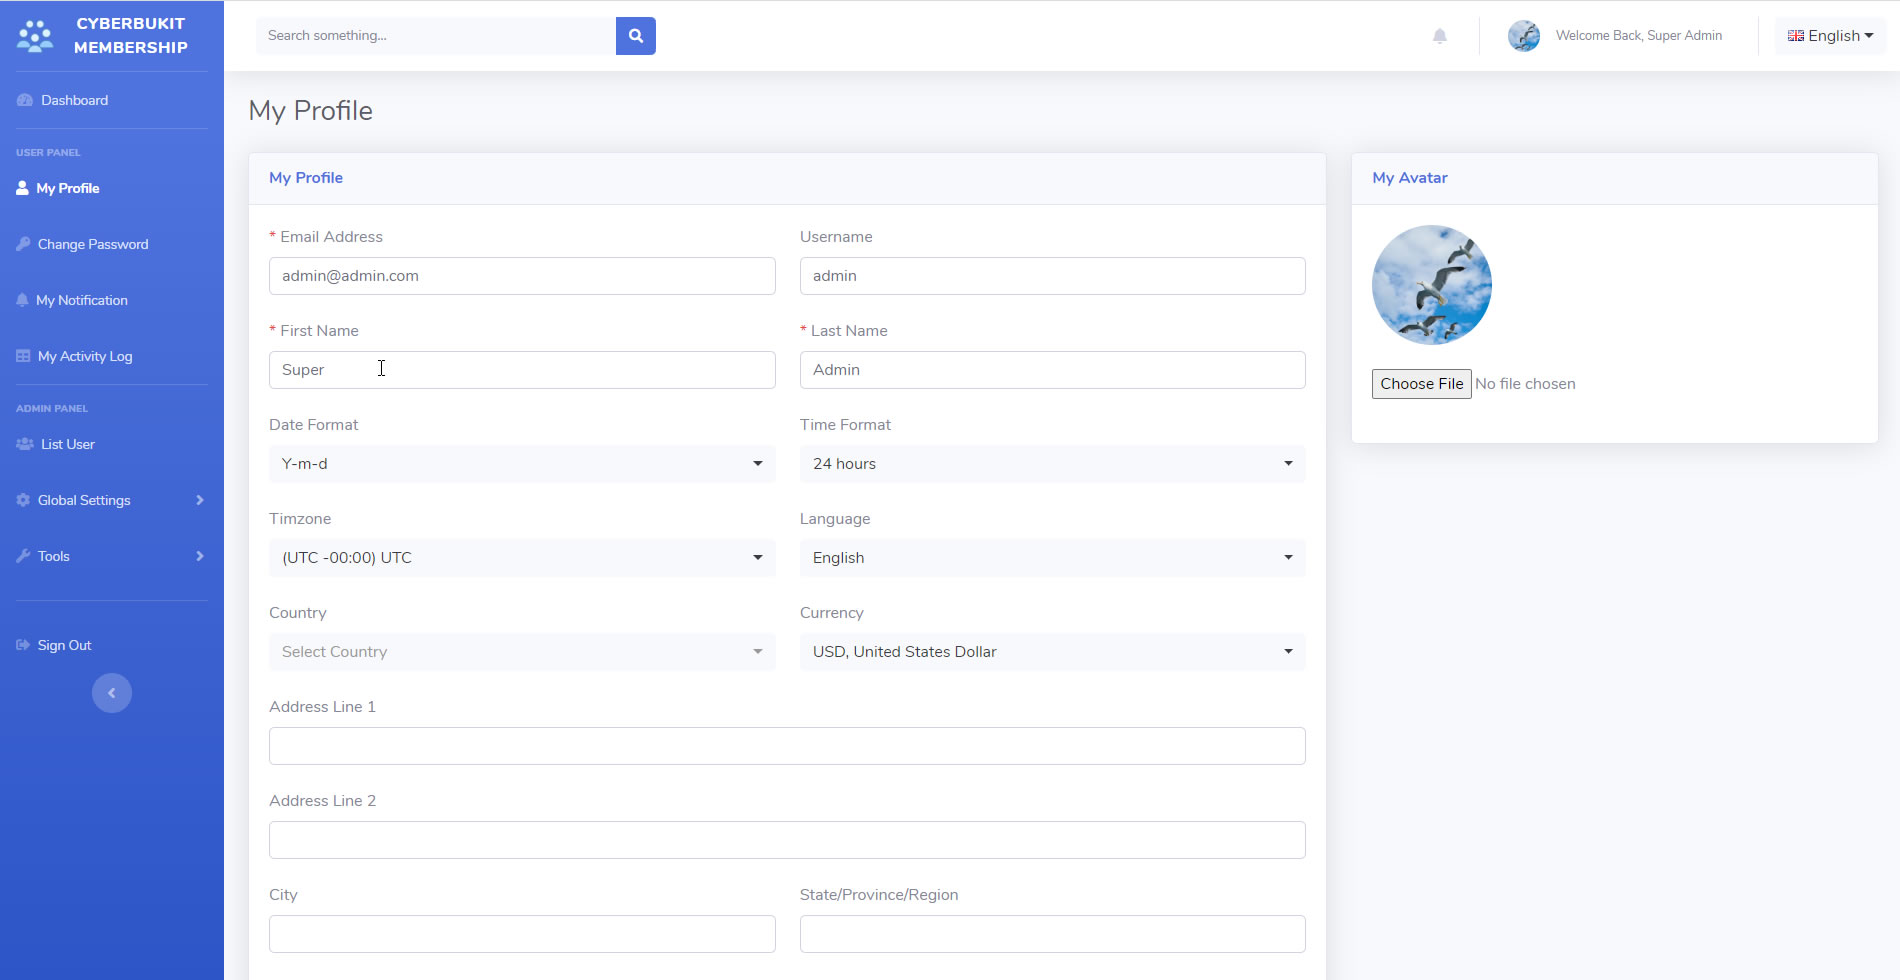
Task: Open the English language switcher in header
Action: point(1830,36)
